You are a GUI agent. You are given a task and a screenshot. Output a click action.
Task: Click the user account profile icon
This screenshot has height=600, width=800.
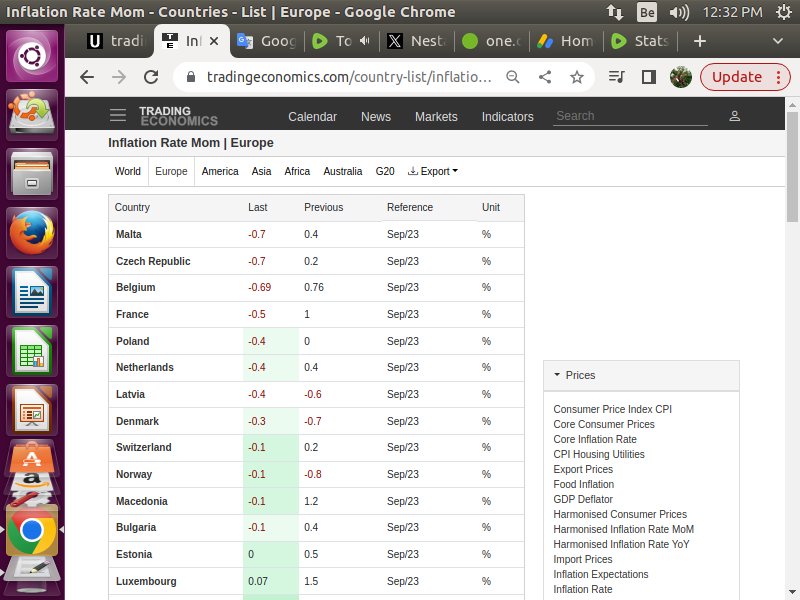735,116
